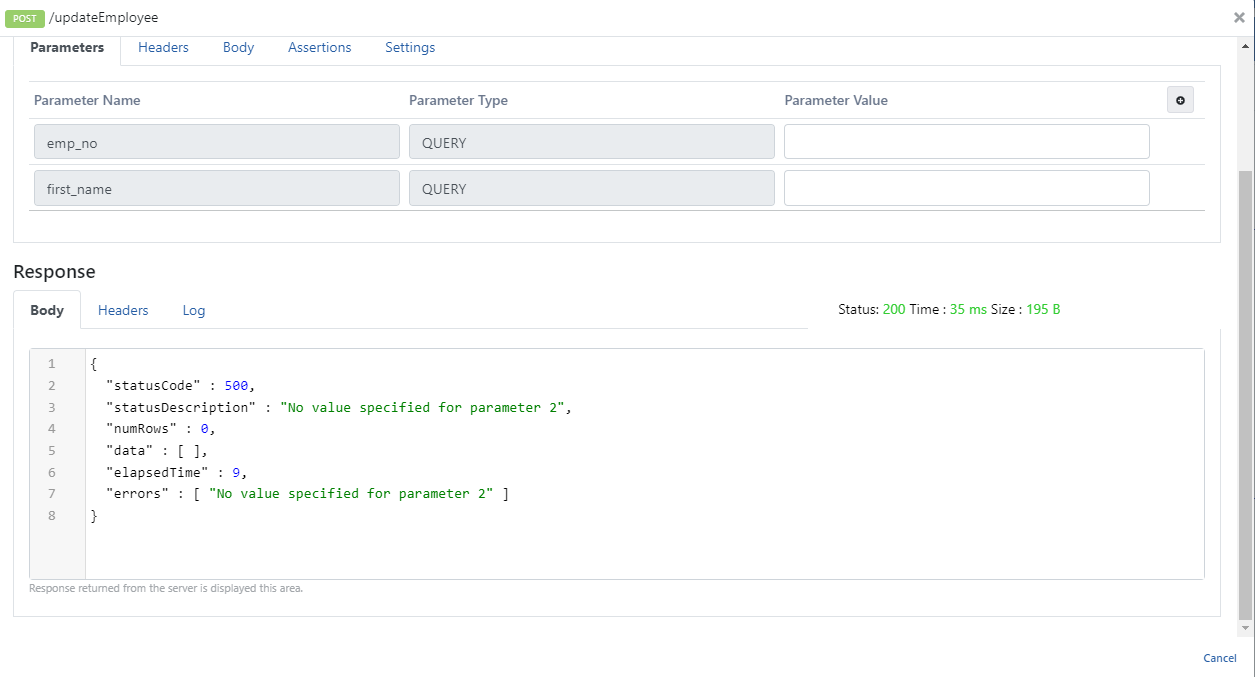This screenshot has width=1255, height=677.
Task: Click the "elapsedTime" : 9 line
Action: click(x=177, y=472)
